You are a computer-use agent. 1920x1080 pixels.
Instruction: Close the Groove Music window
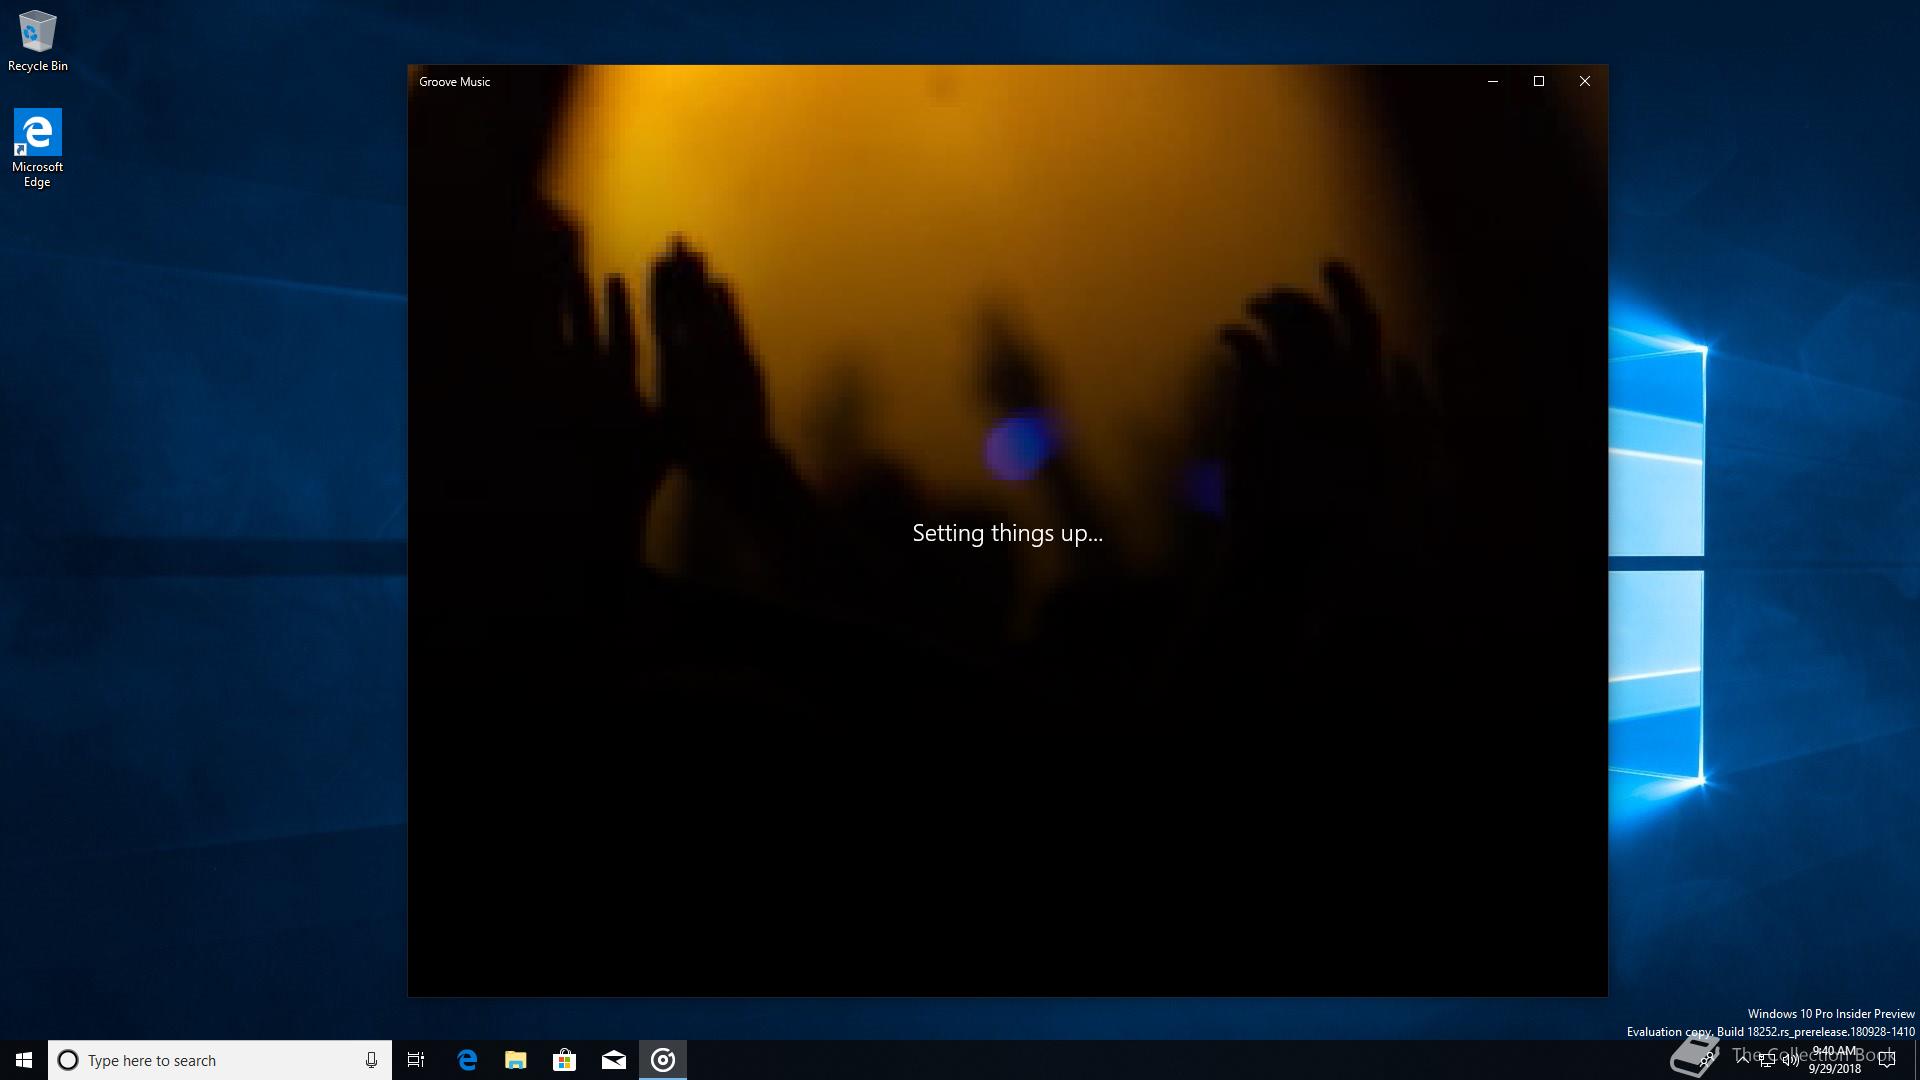tap(1585, 81)
